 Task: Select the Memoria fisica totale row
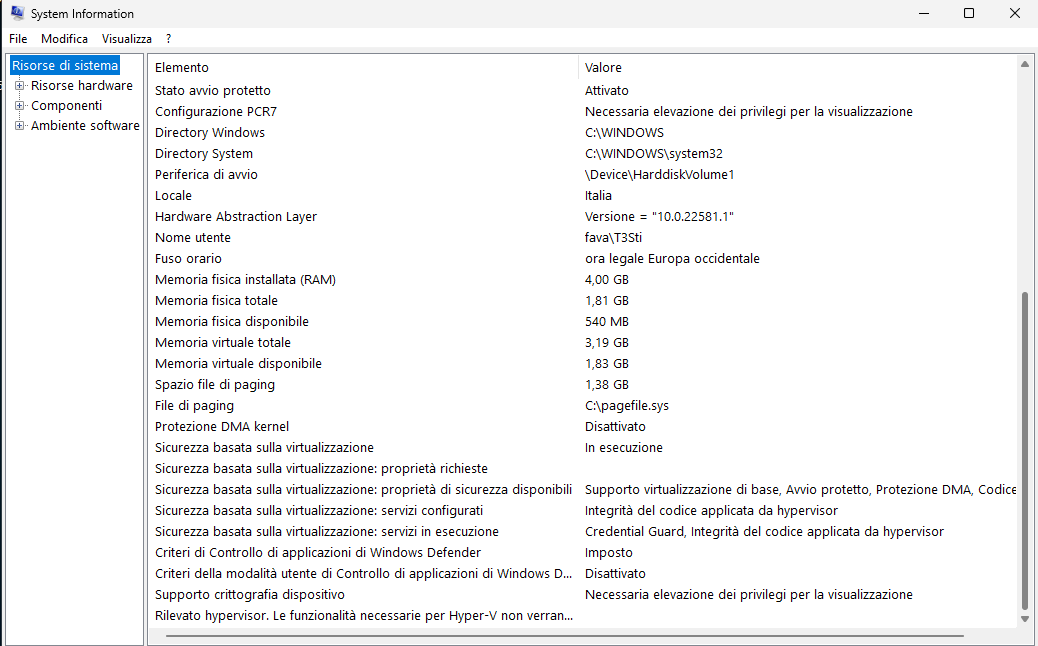point(583,300)
